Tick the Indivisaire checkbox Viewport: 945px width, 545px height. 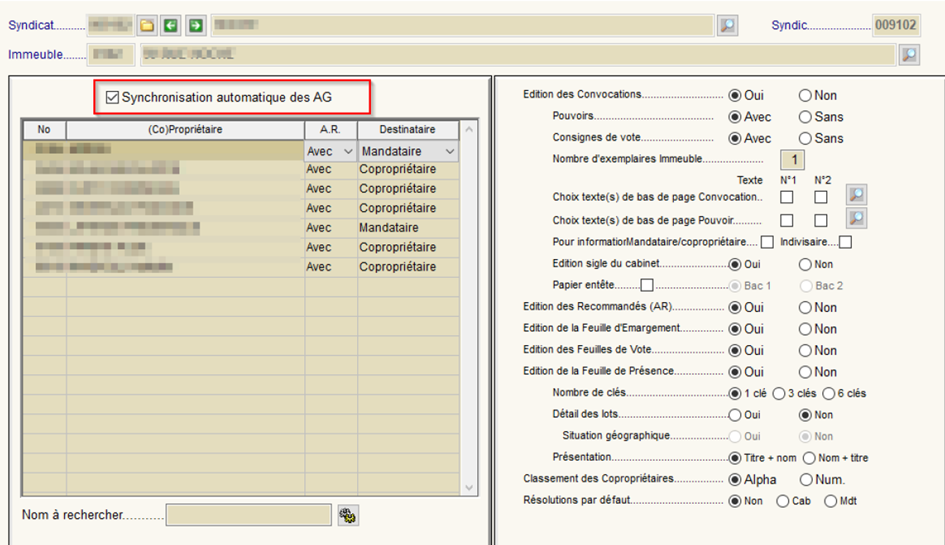click(x=845, y=242)
